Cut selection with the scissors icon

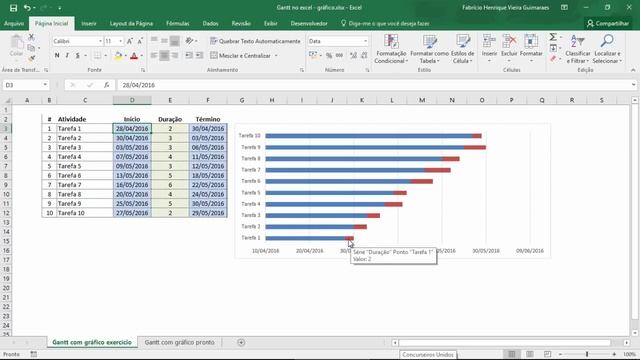pyautogui.click(x=31, y=37)
